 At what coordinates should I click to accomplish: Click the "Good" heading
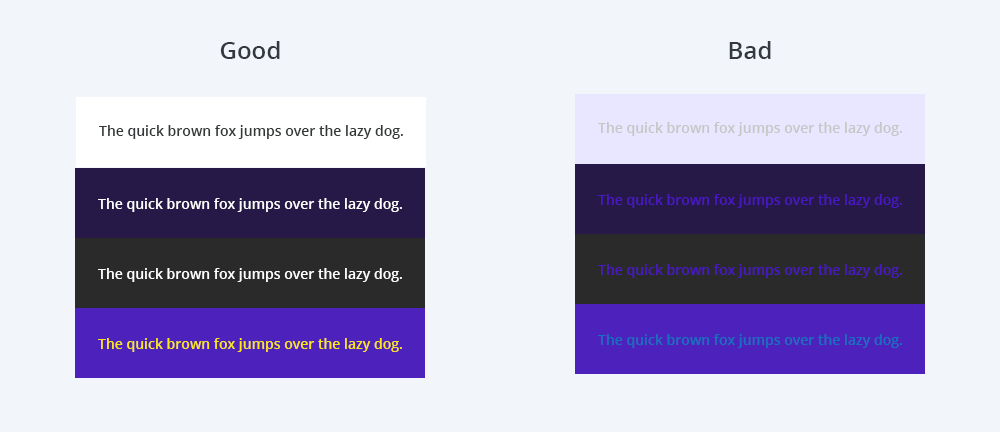[x=250, y=51]
